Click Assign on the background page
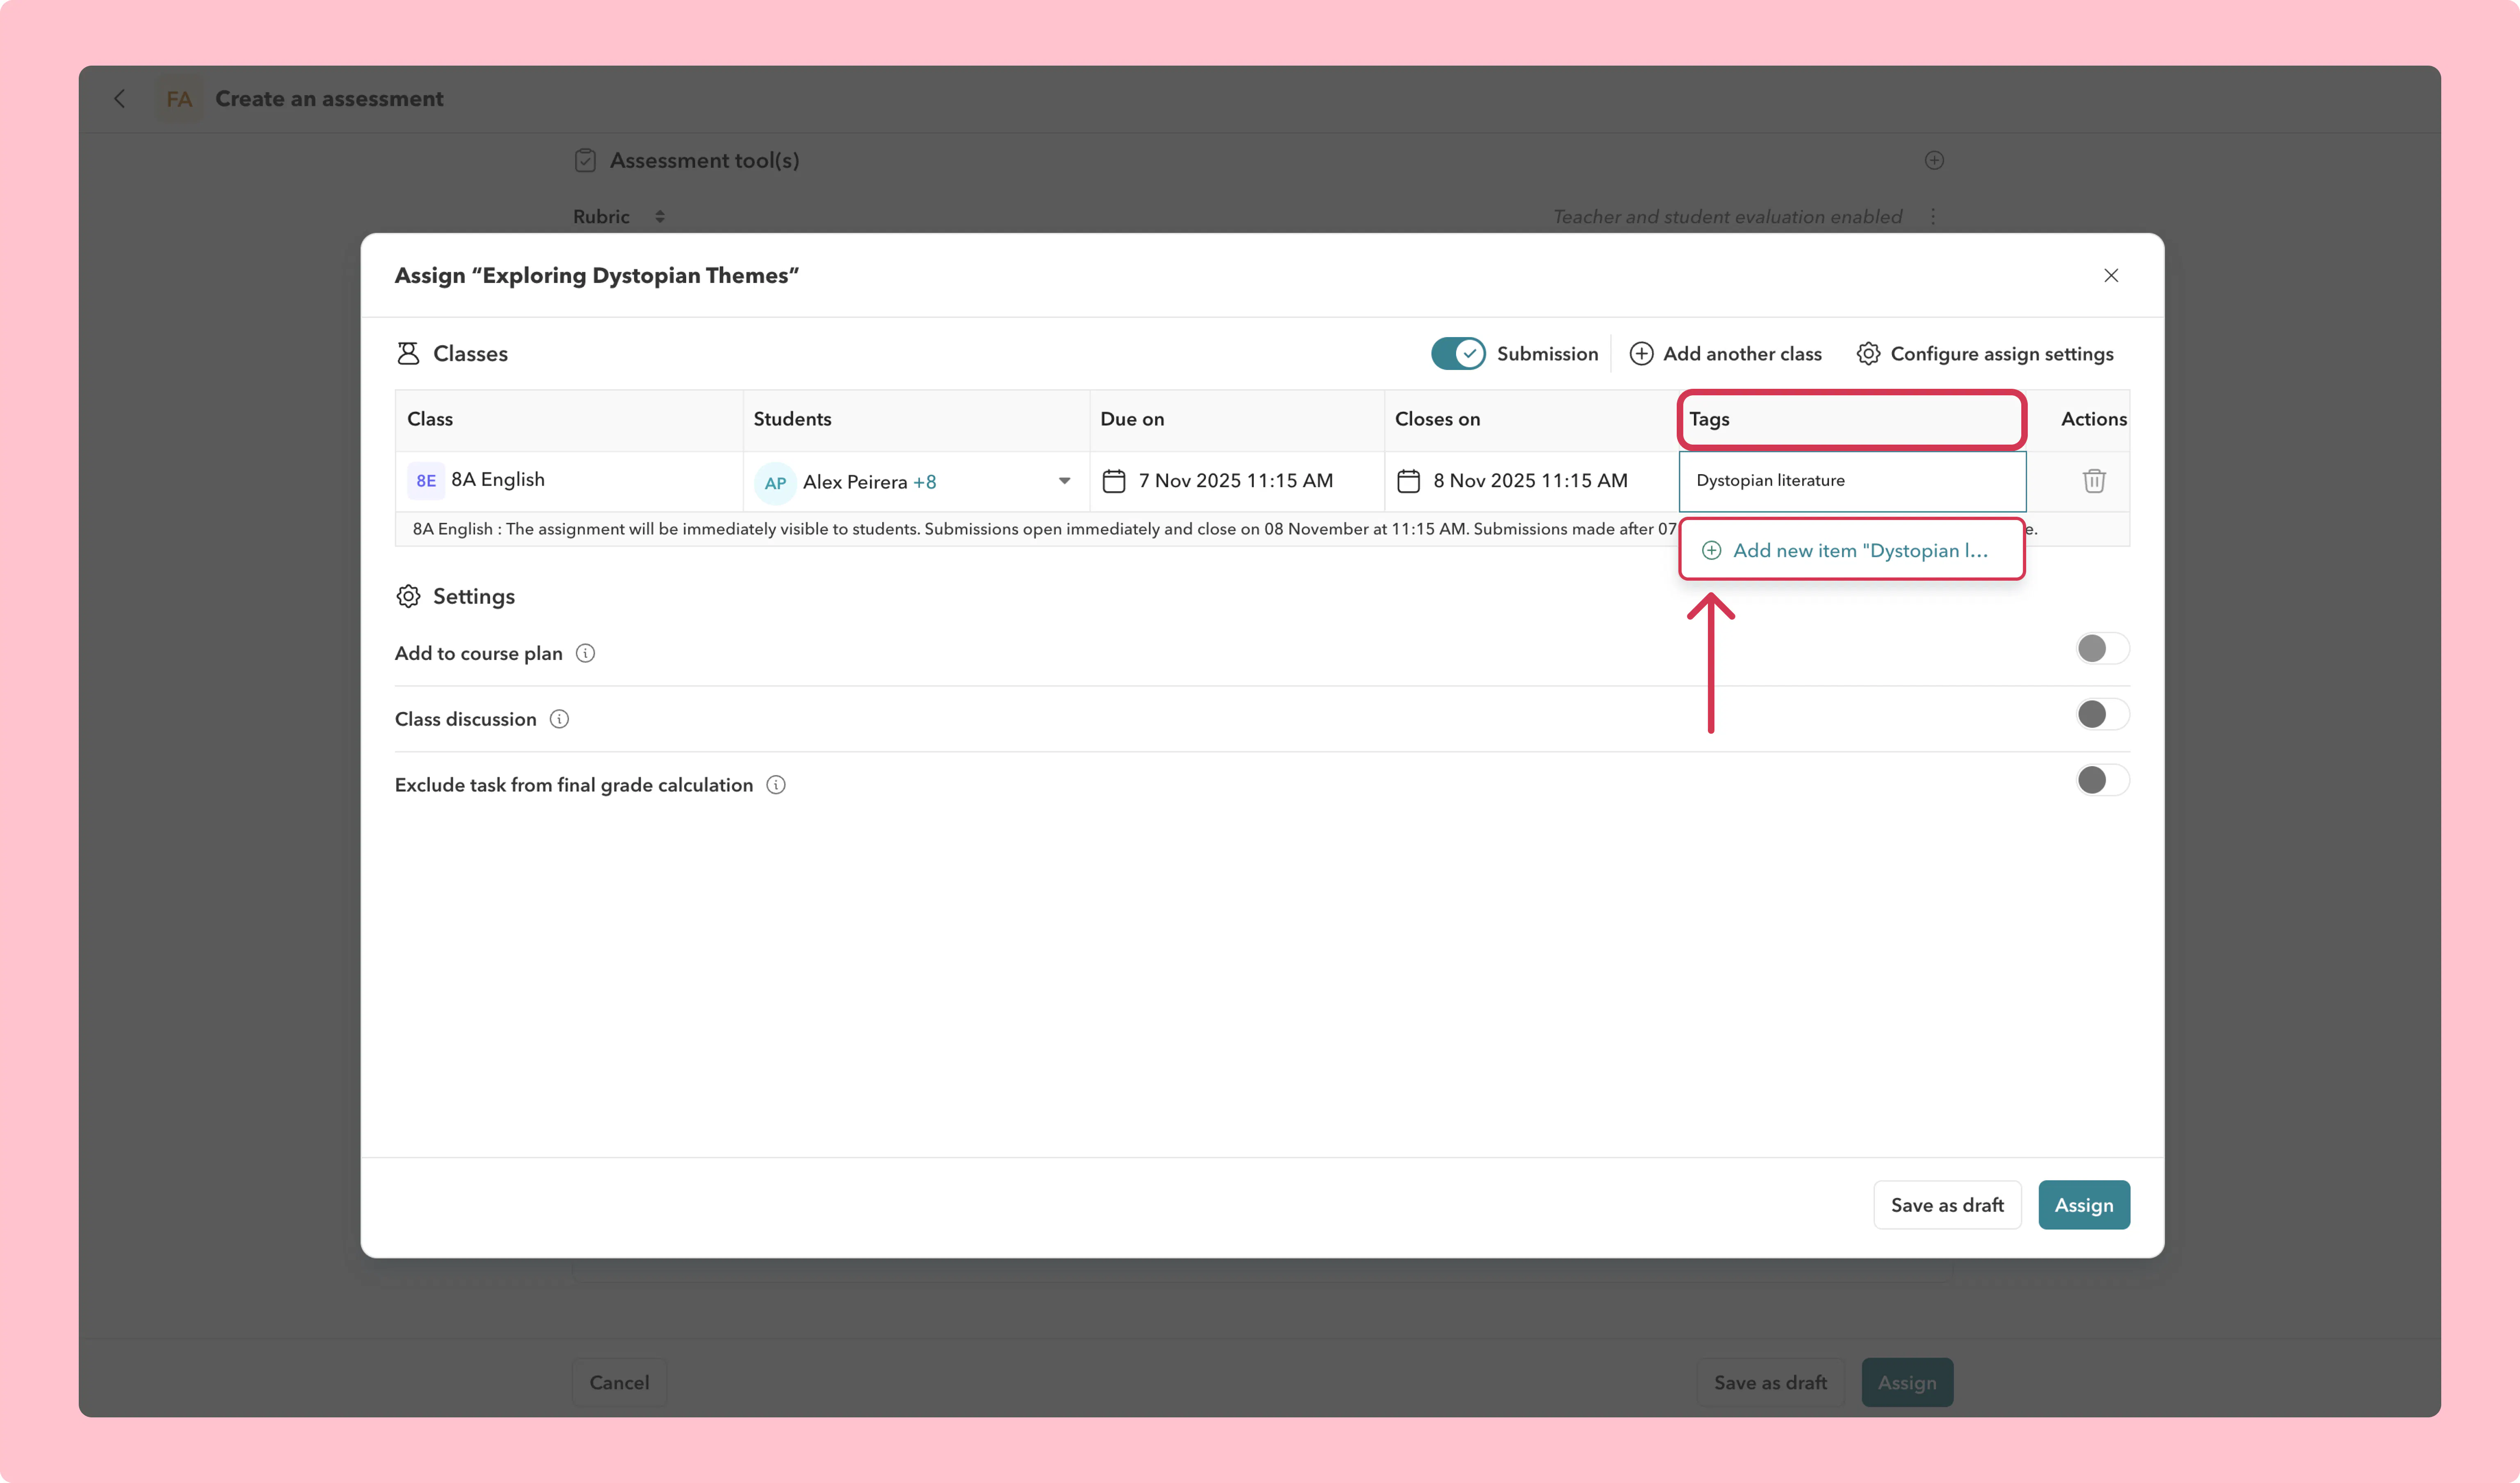2520x1483 pixels. (x=1907, y=1382)
